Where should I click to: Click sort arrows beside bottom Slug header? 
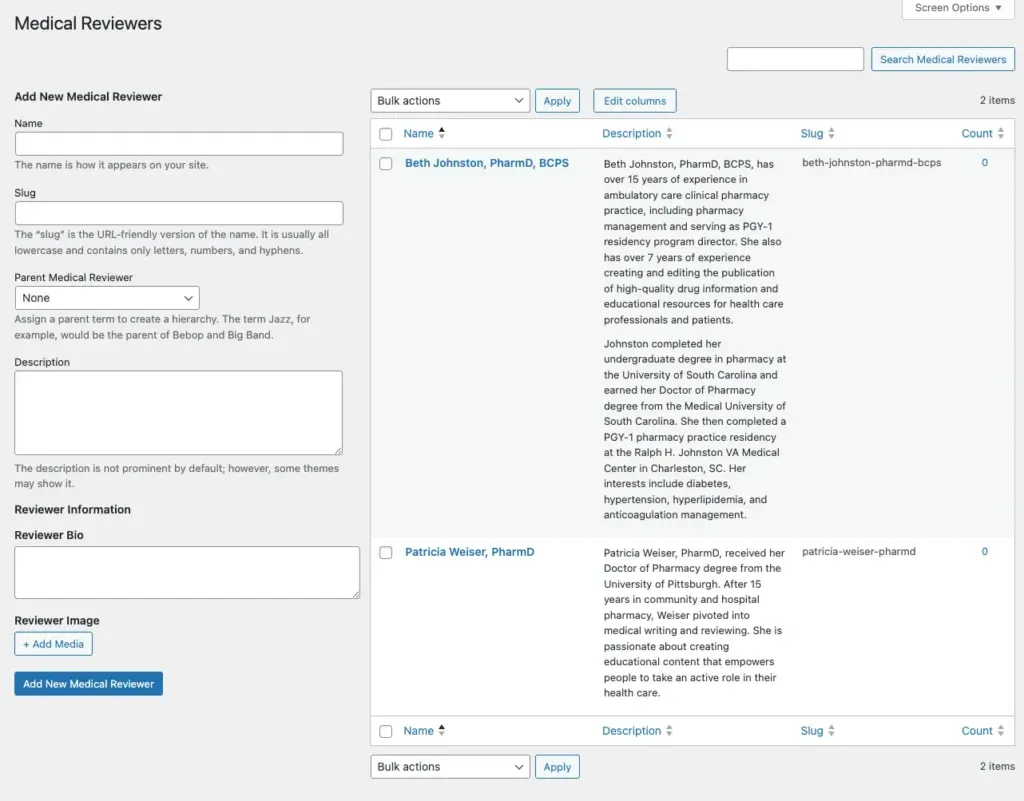pos(831,731)
